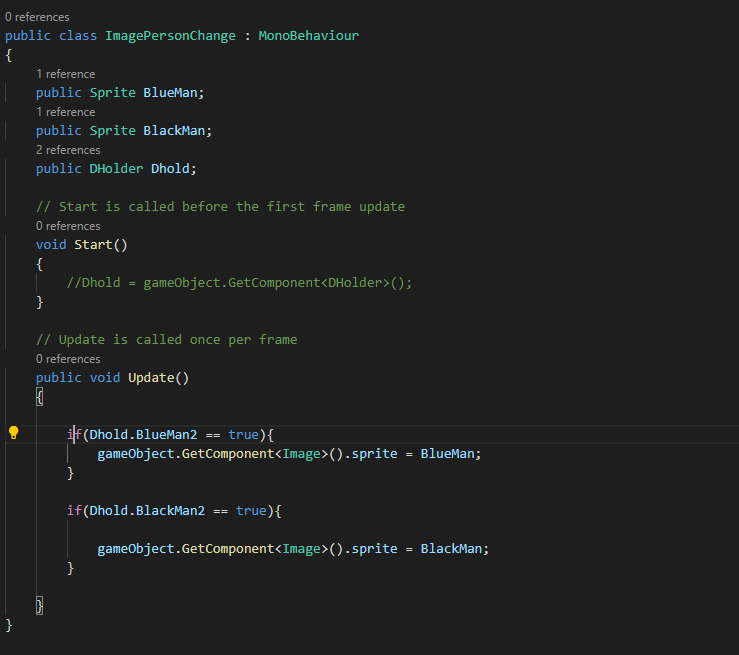
Task: Click 'true' in the BlueMan2 if condition
Action: [244, 434]
